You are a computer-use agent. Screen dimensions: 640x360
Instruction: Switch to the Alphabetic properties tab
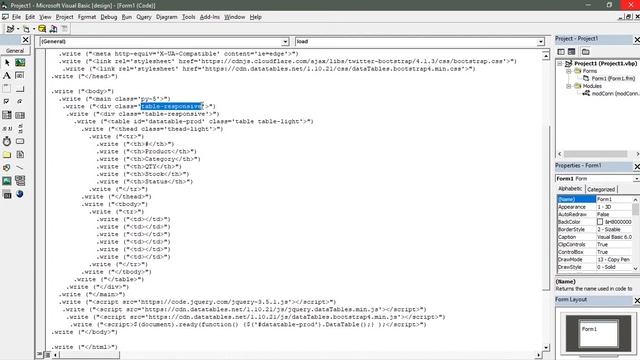click(570, 189)
